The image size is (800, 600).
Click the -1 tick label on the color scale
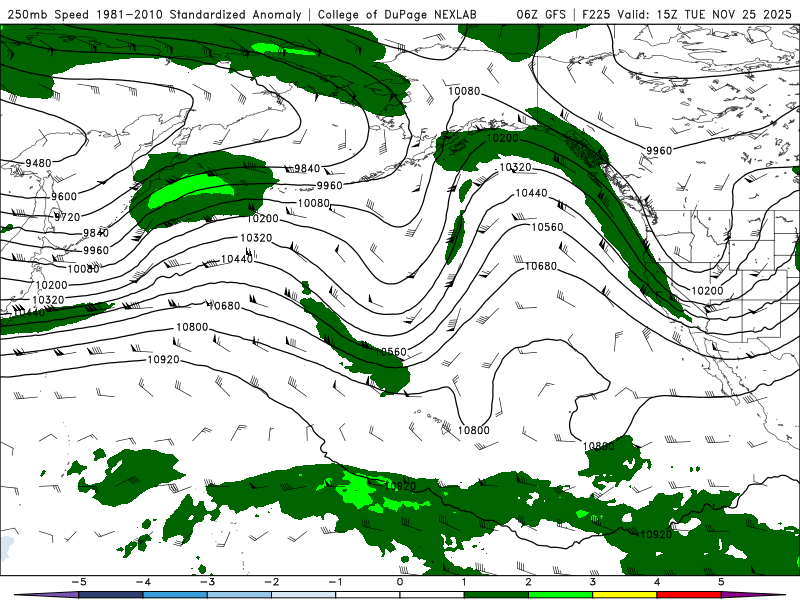tap(335, 582)
